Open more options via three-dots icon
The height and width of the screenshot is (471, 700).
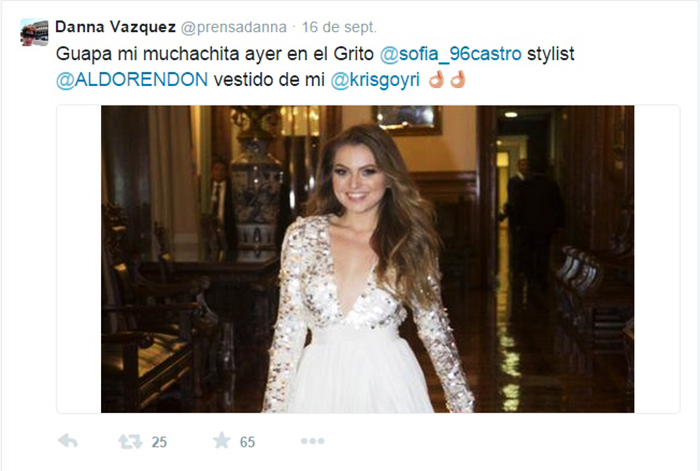point(312,441)
